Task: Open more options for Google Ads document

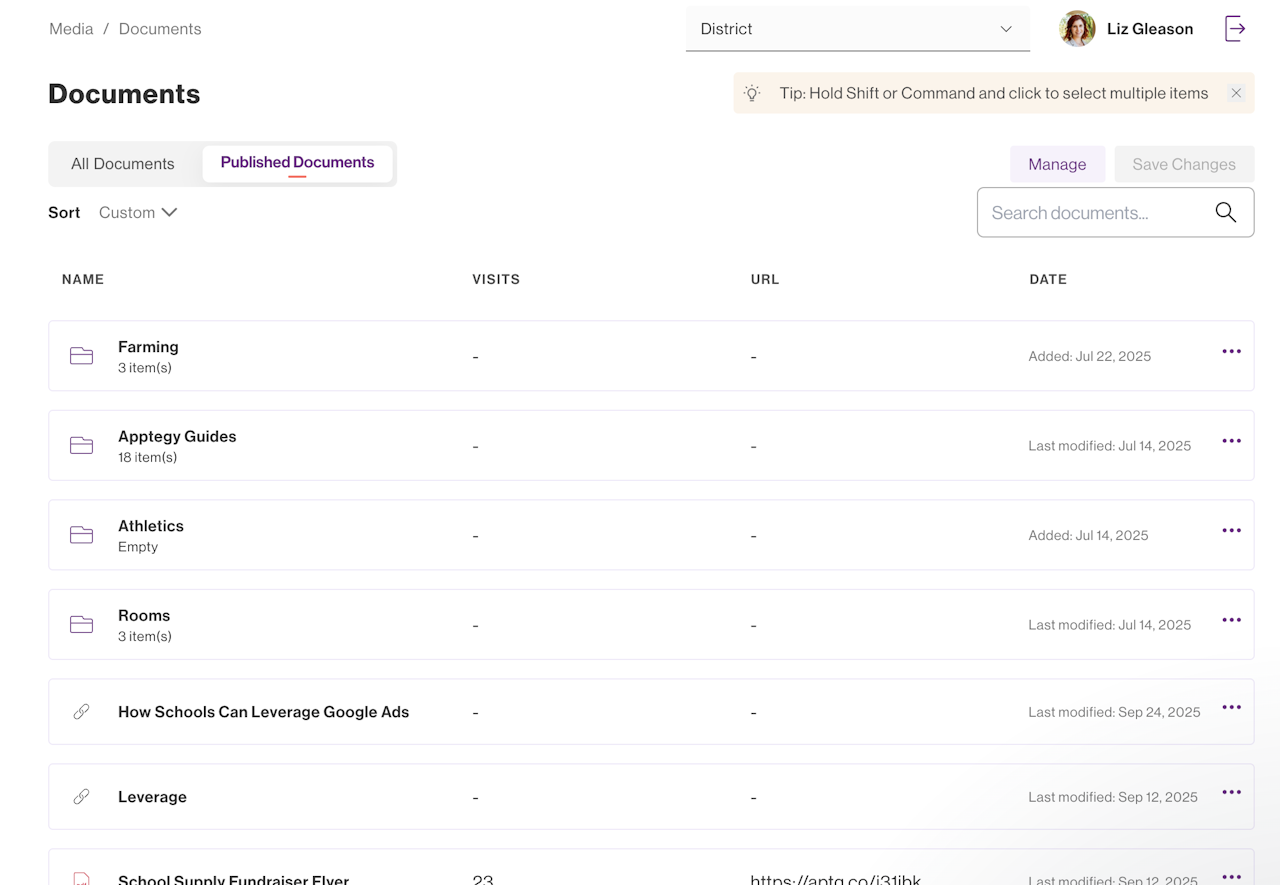Action: 1231,708
